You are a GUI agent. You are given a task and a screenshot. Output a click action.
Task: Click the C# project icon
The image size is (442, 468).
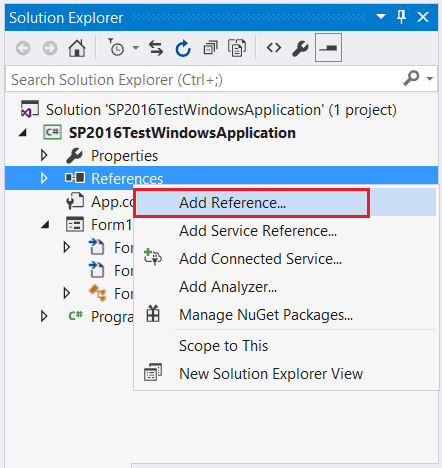(52, 132)
